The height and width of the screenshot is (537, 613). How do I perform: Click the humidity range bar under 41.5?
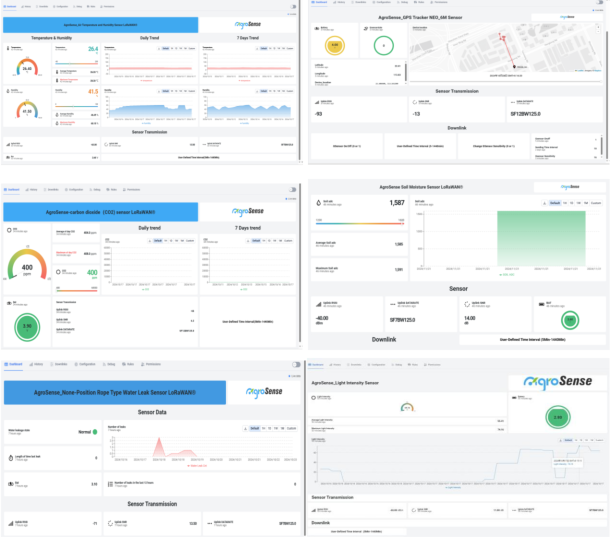click(x=76, y=106)
